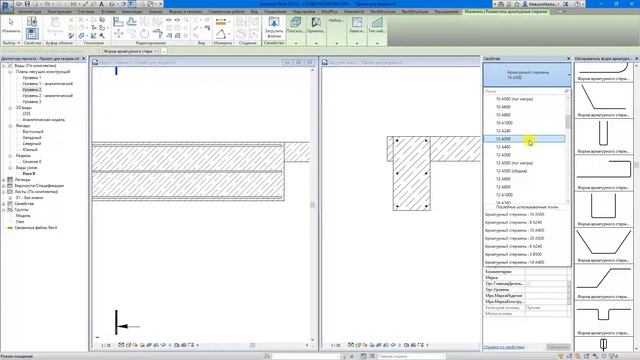This screenshot has width=640, height=360.
Task: Open the type selector Арматурный стержень 16 A500
Action: point(527,75)
